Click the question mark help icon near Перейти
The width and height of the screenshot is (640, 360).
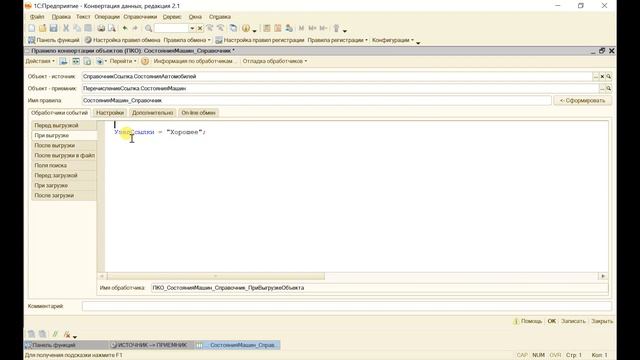pos(145,61)
